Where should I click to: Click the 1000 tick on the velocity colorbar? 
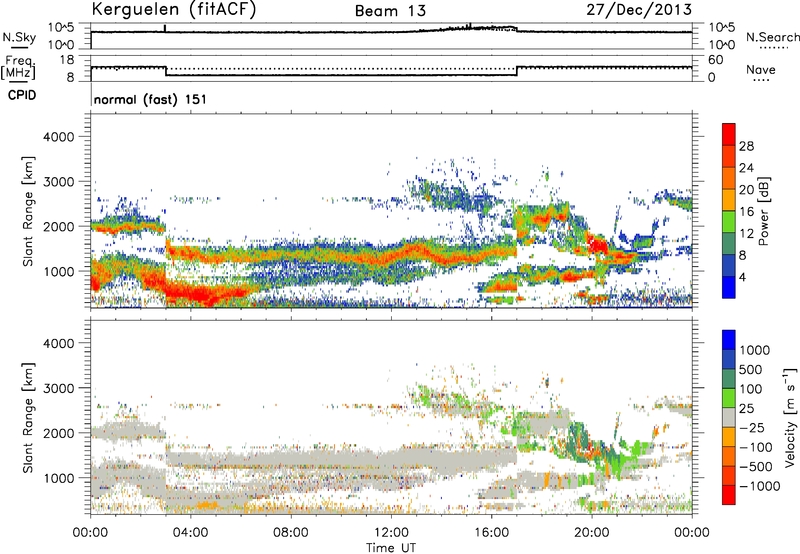[x=755, y=350]
